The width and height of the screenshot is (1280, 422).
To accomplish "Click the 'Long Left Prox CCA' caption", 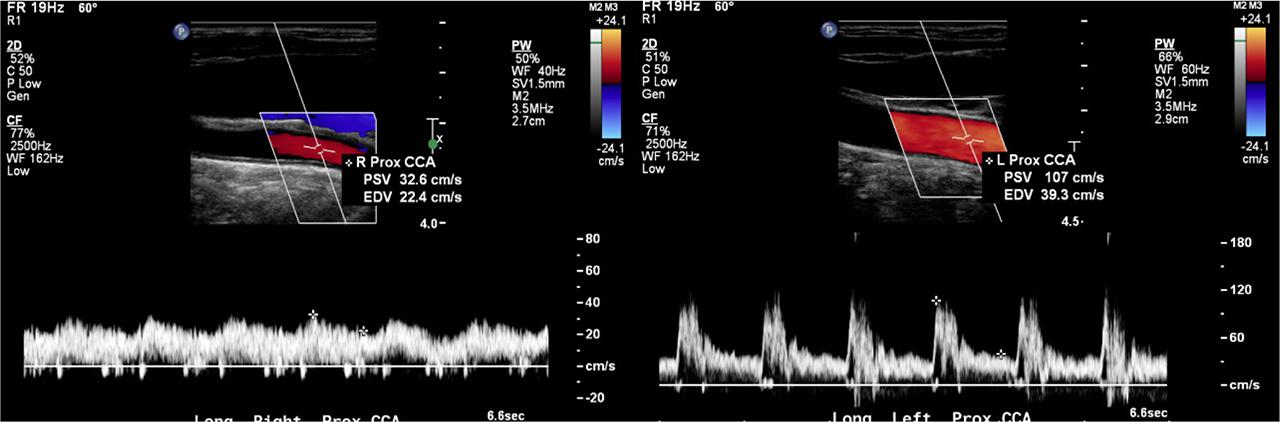I will point(933,417).
